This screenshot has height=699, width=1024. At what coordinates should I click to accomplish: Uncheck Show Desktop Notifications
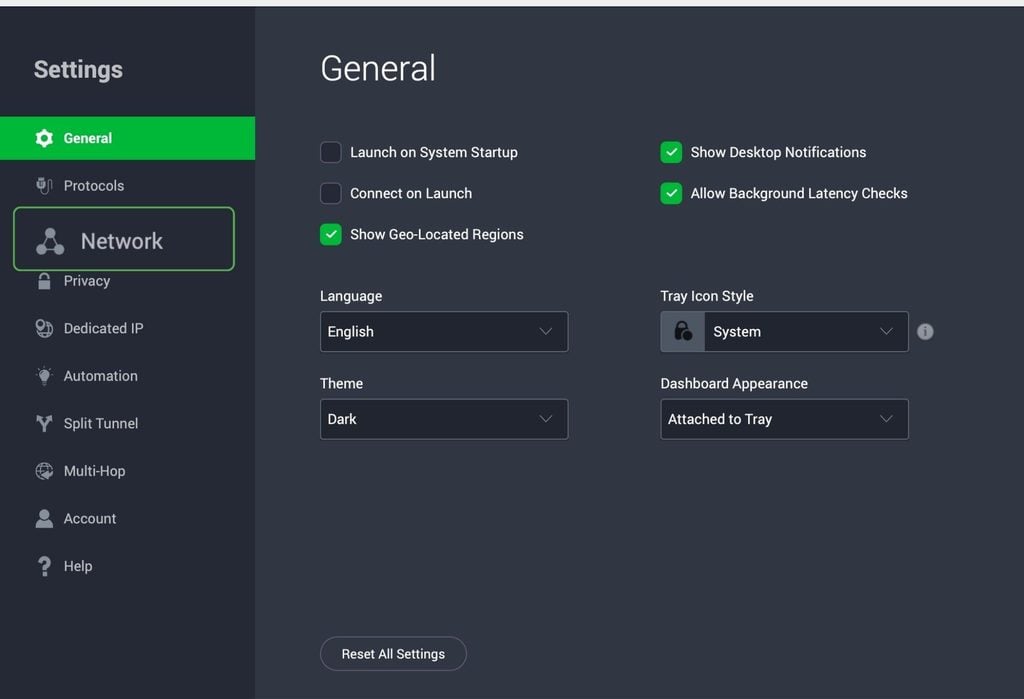tap(671, 152)
